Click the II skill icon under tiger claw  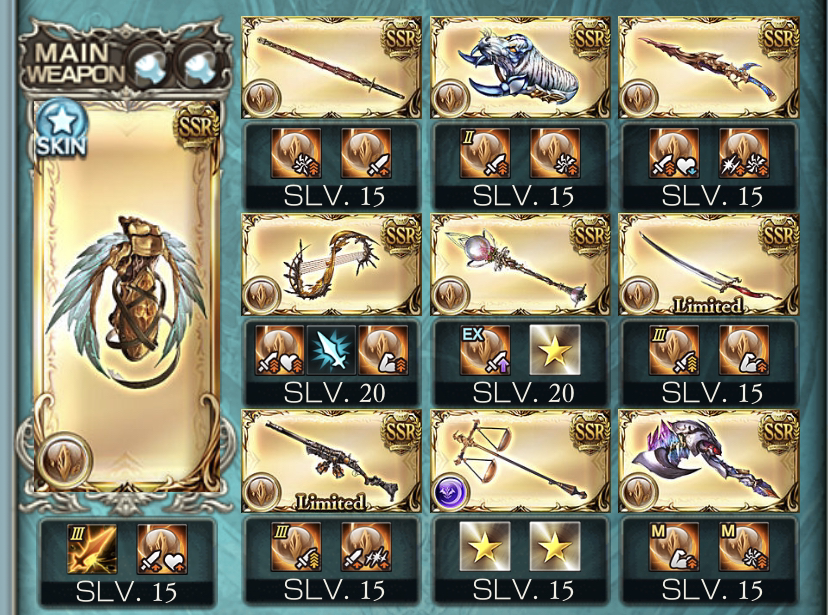[485, 153]
